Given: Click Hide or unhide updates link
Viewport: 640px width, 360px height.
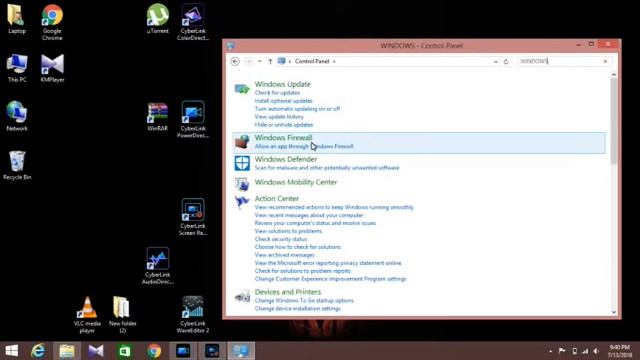Looking at the screenshot, I should 284,125.
